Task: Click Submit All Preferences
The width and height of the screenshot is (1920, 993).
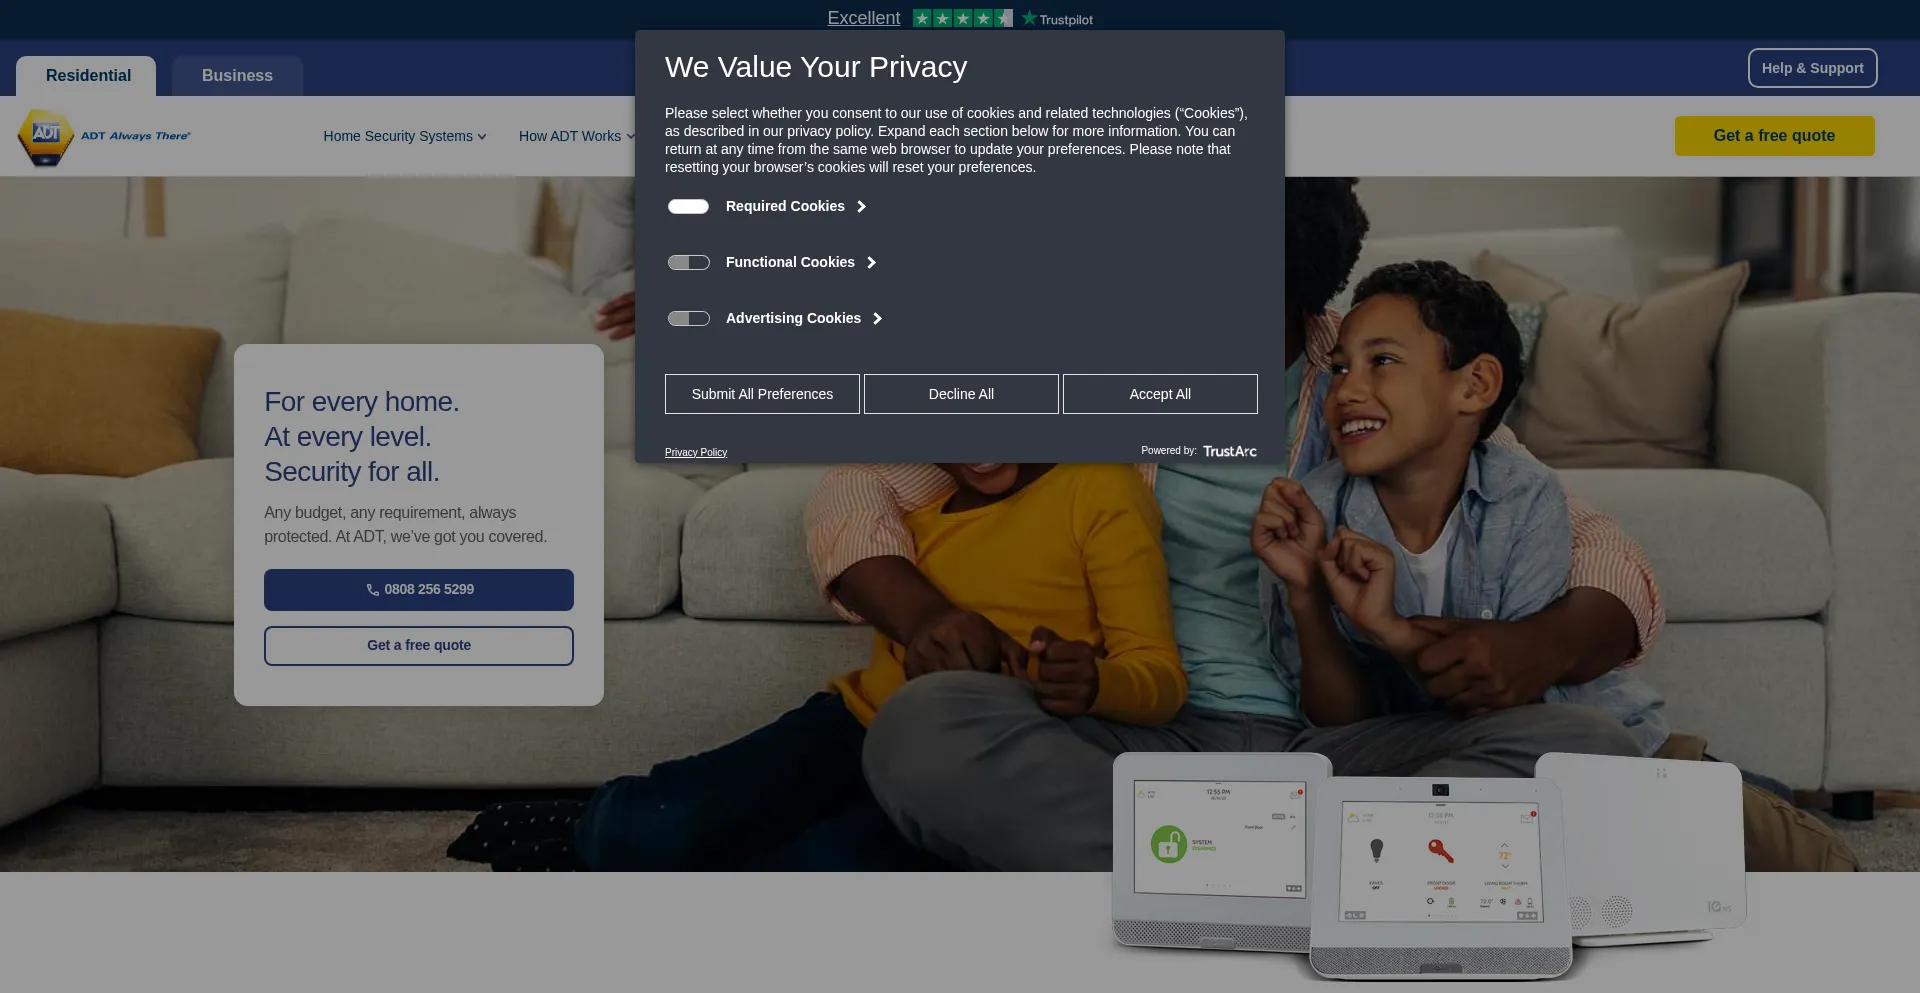Action: [x=762, y=394]
